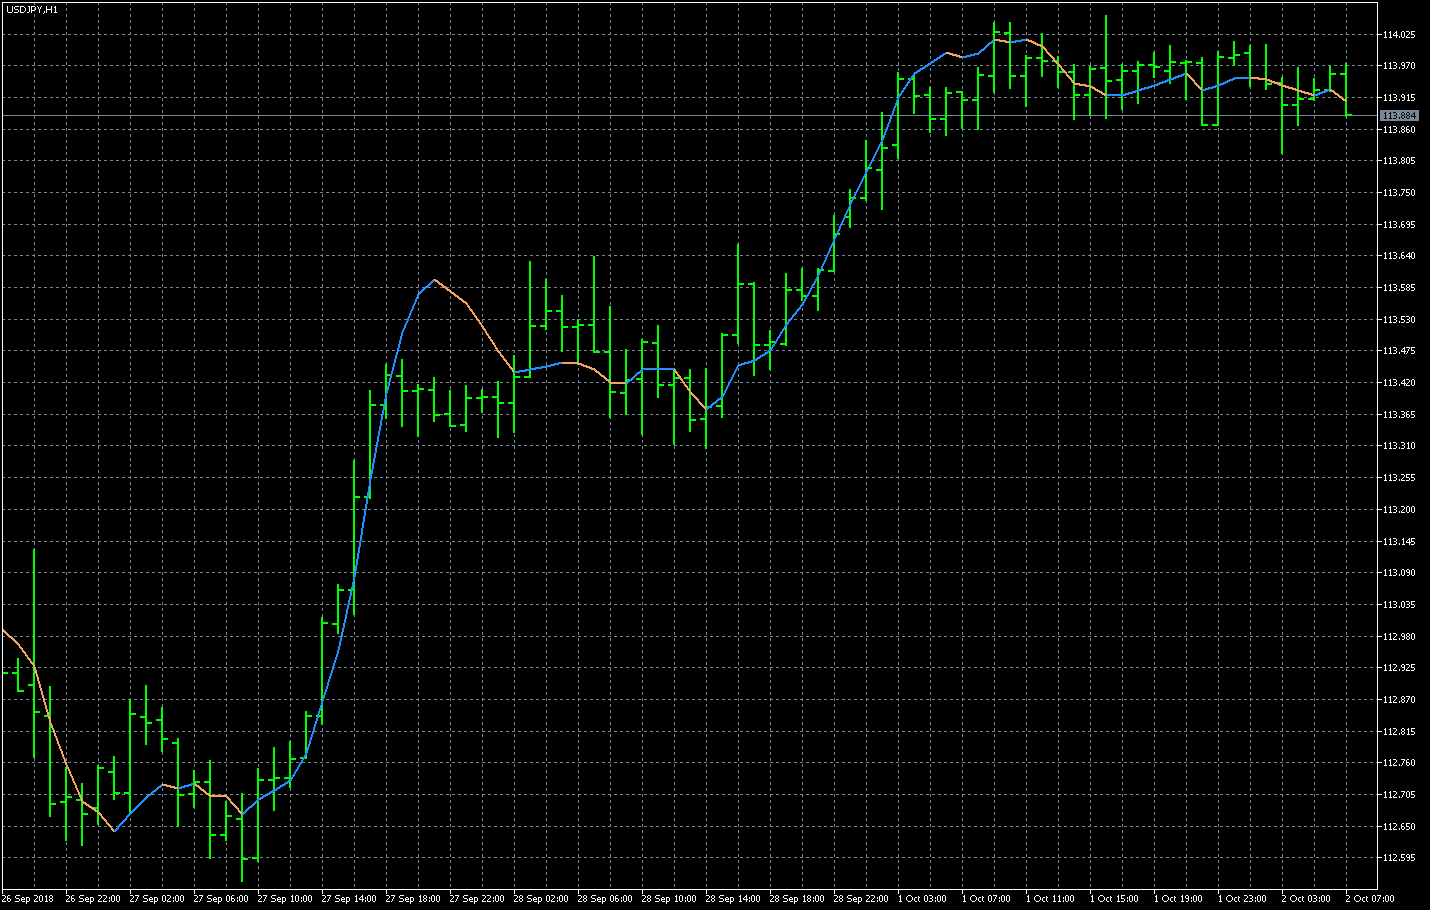Select the 27 Sep 06:00 time label
Image resolution: width=1430 pixels, height=910 pixels.
point(221,899)
